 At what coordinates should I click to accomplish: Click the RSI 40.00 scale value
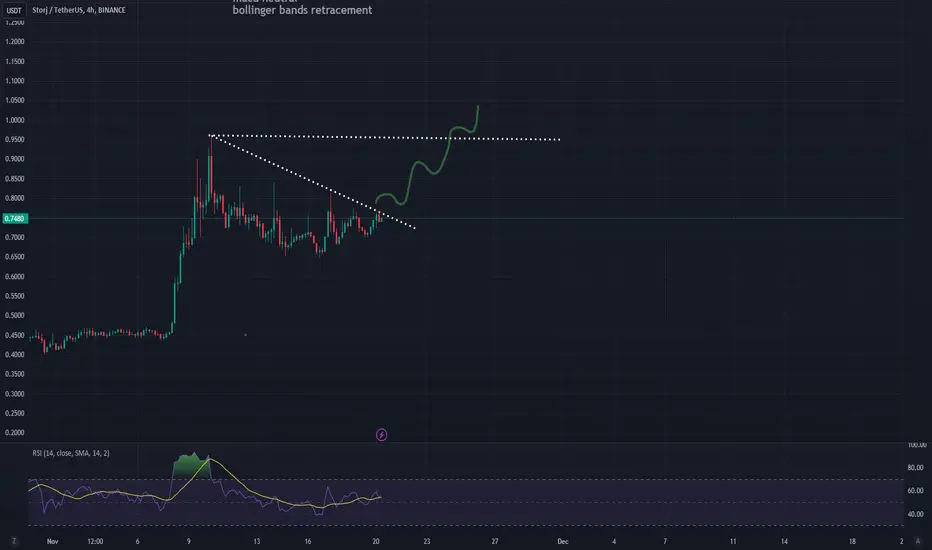(915, 514)
